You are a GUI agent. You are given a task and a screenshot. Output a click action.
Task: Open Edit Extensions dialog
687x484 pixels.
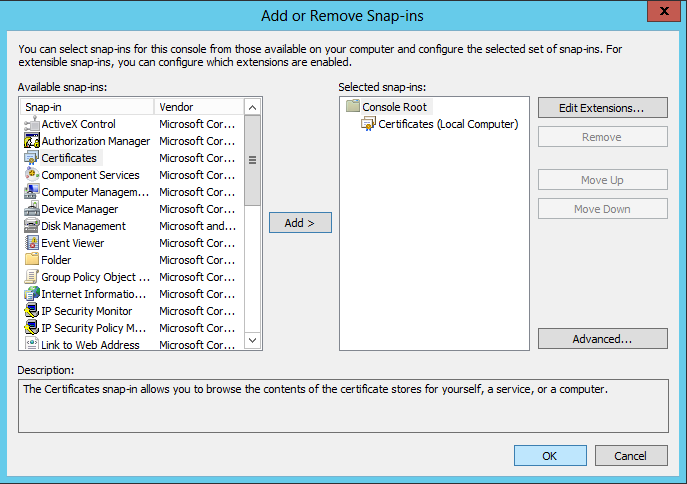(x=602, y=107)
